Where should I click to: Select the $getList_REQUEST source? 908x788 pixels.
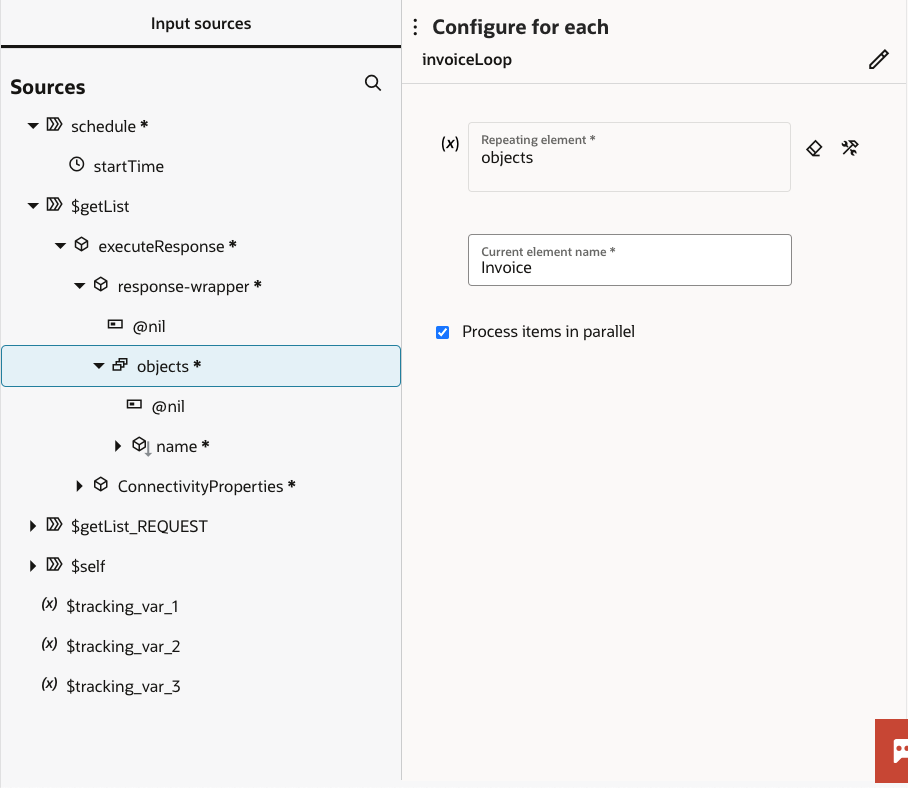(140, 526)
